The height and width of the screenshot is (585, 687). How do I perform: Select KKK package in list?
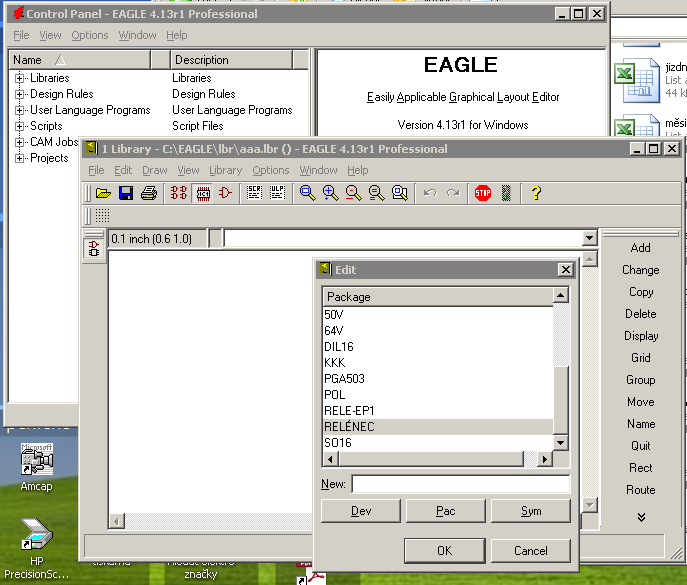point(438,363)
